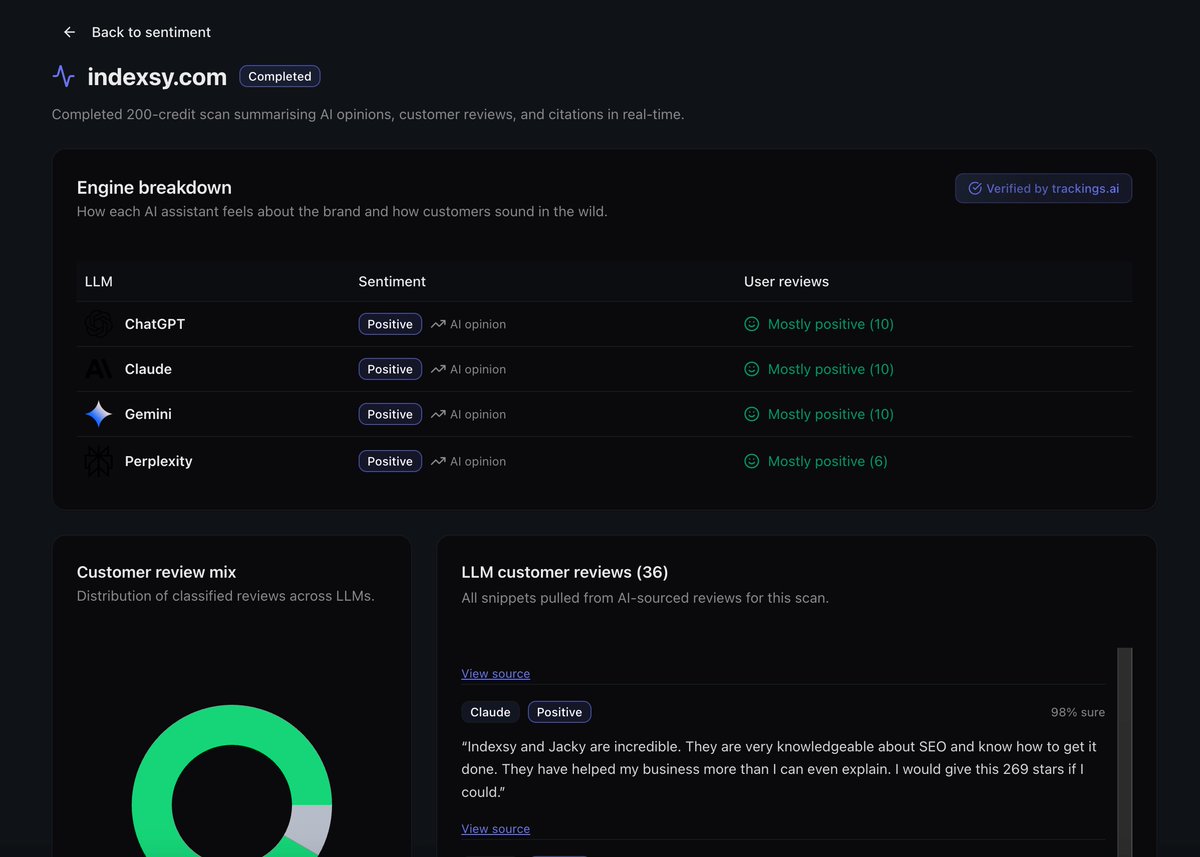1200x857 pixels.
Task: Click the smiley icon beside ChatGPT's user reviews
Action: (x=751, y=323)
